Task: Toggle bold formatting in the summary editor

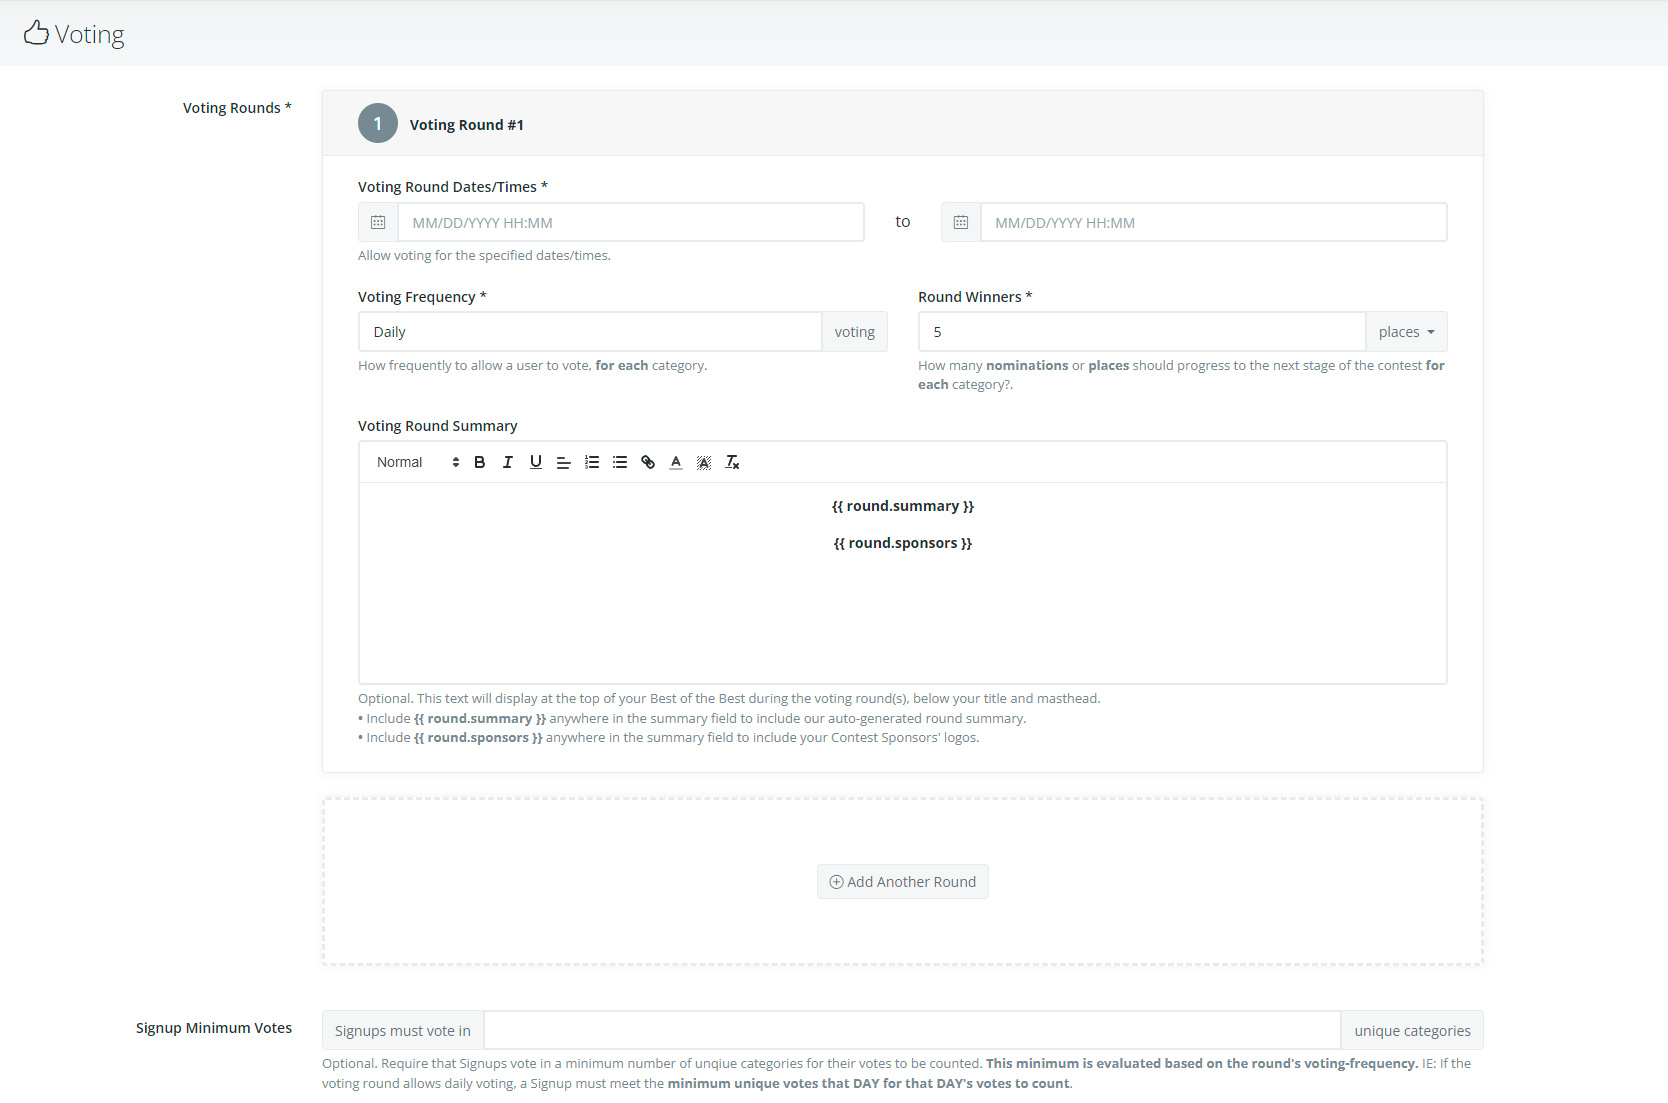Action: (480, 462)
